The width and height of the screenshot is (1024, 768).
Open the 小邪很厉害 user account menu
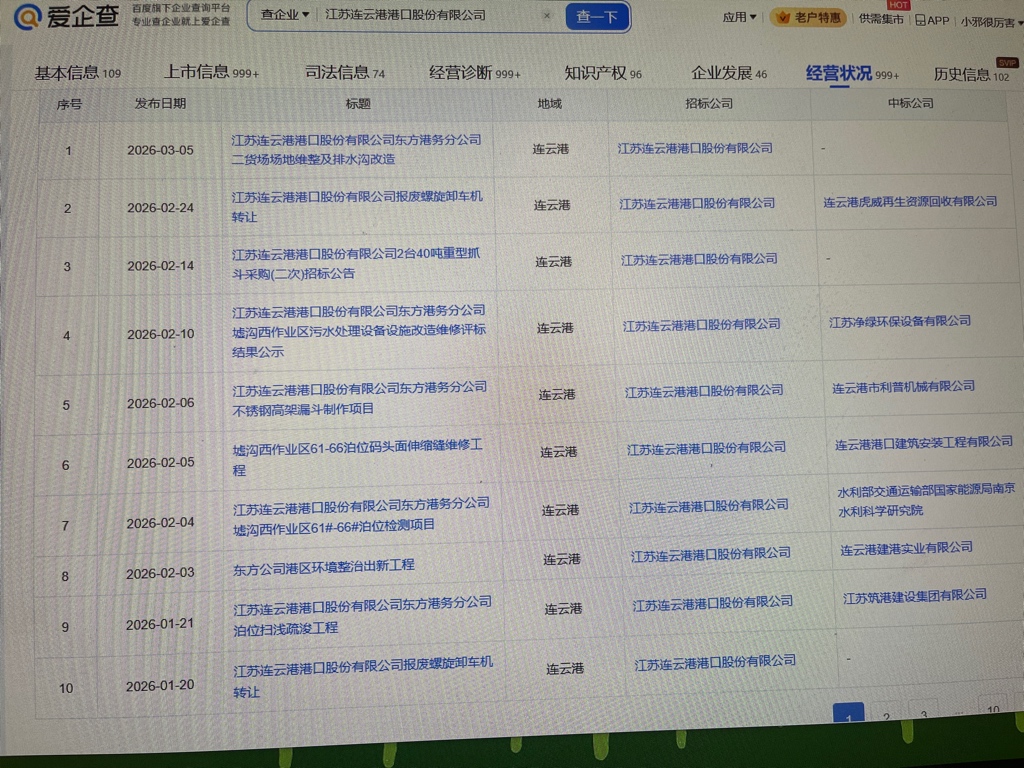[991, 22]
